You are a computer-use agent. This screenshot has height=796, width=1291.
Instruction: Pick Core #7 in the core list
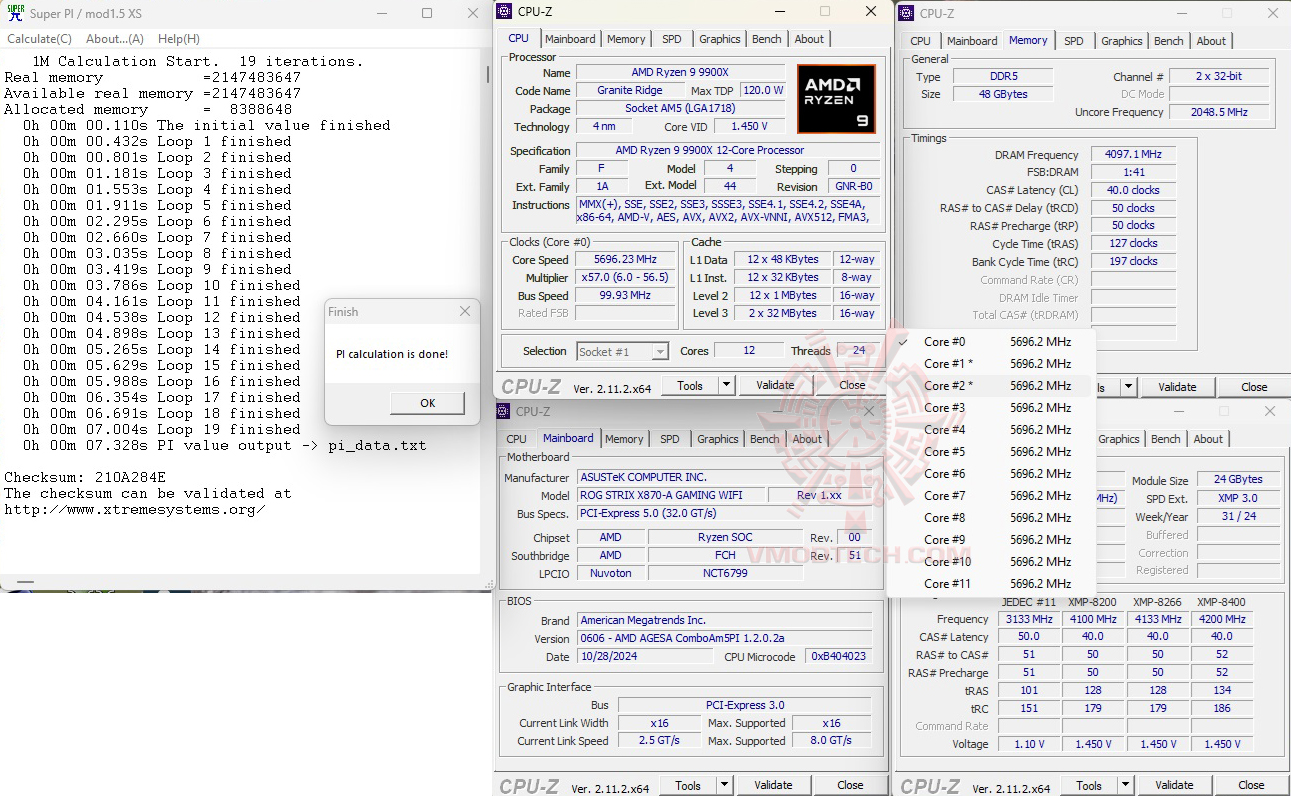click(x=991, y=496)
